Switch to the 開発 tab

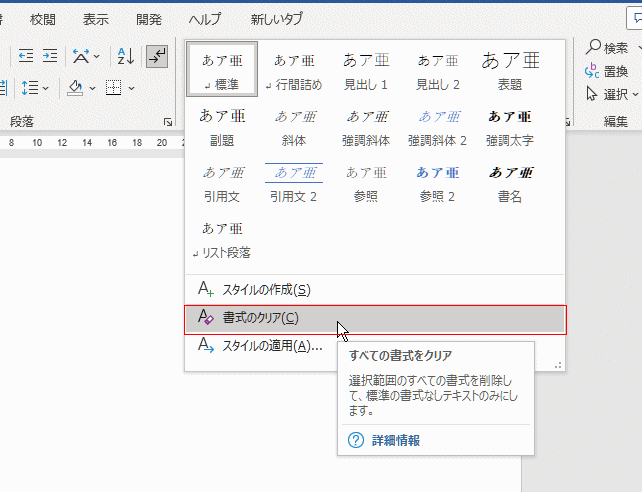pyautogui.click(x=149, y=19)
